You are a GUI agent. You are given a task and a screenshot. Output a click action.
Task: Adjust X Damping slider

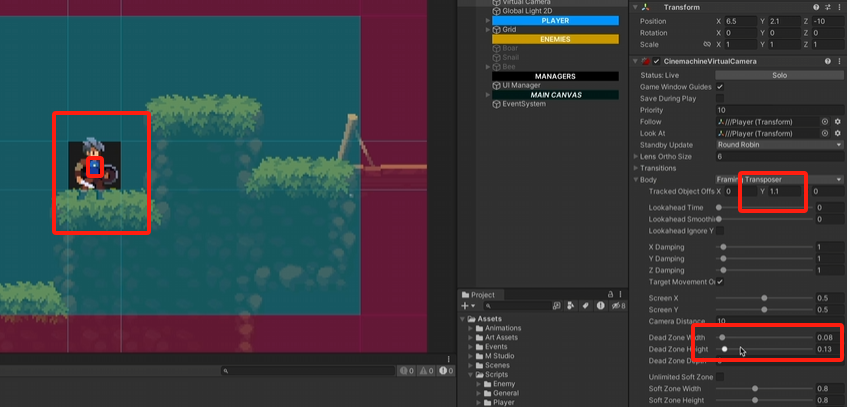click(x=764, y=247)
